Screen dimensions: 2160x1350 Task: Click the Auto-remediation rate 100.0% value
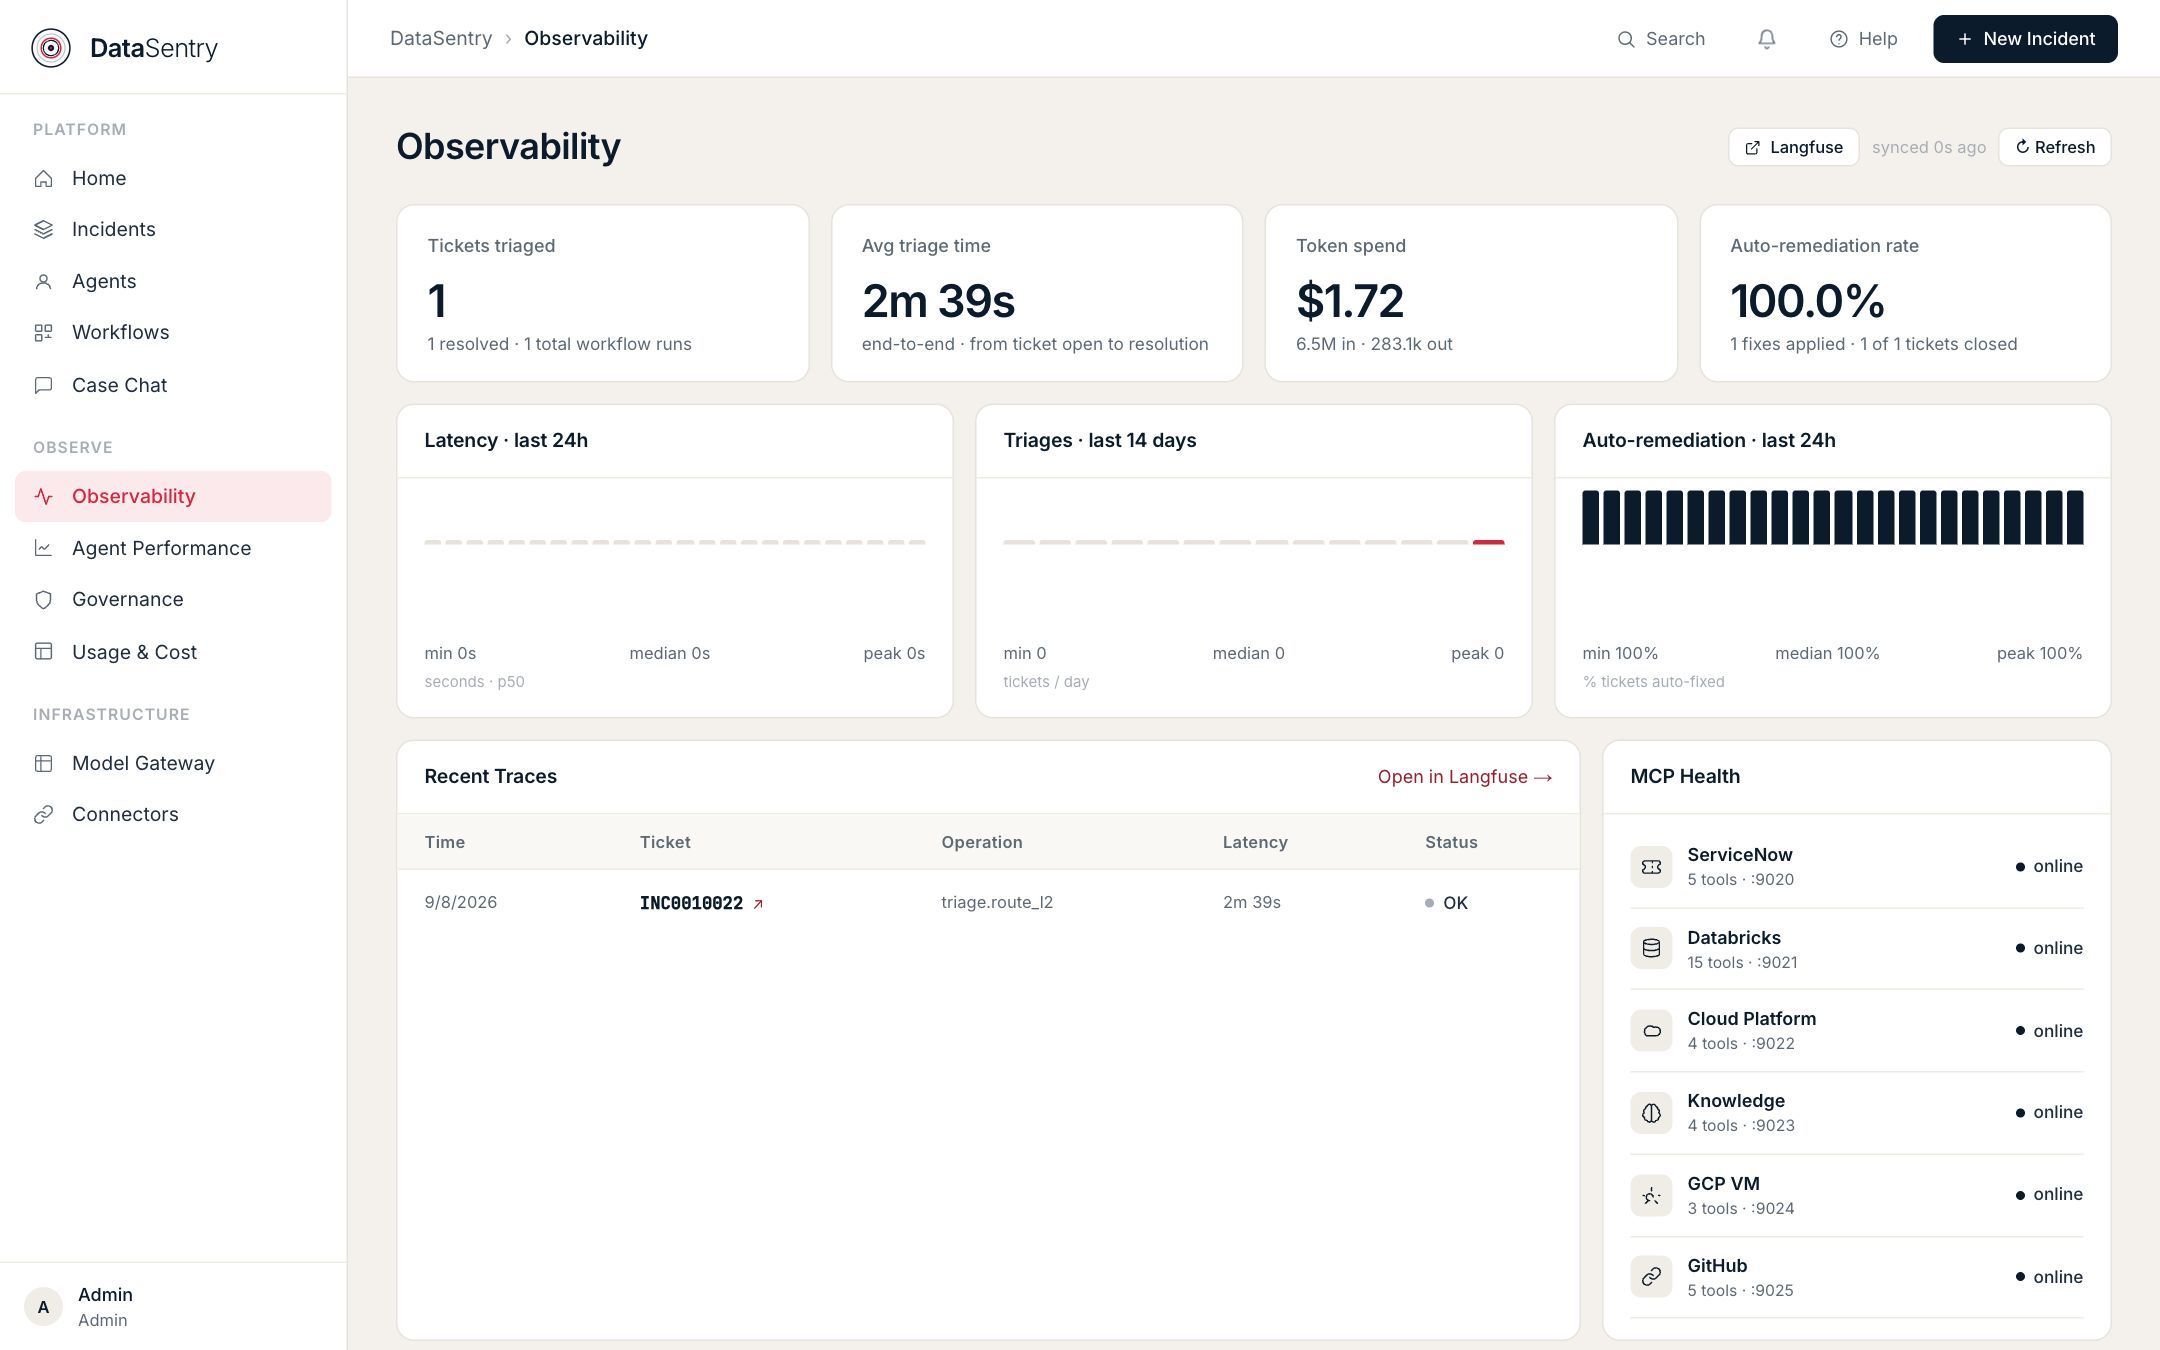coord(1808,300)
